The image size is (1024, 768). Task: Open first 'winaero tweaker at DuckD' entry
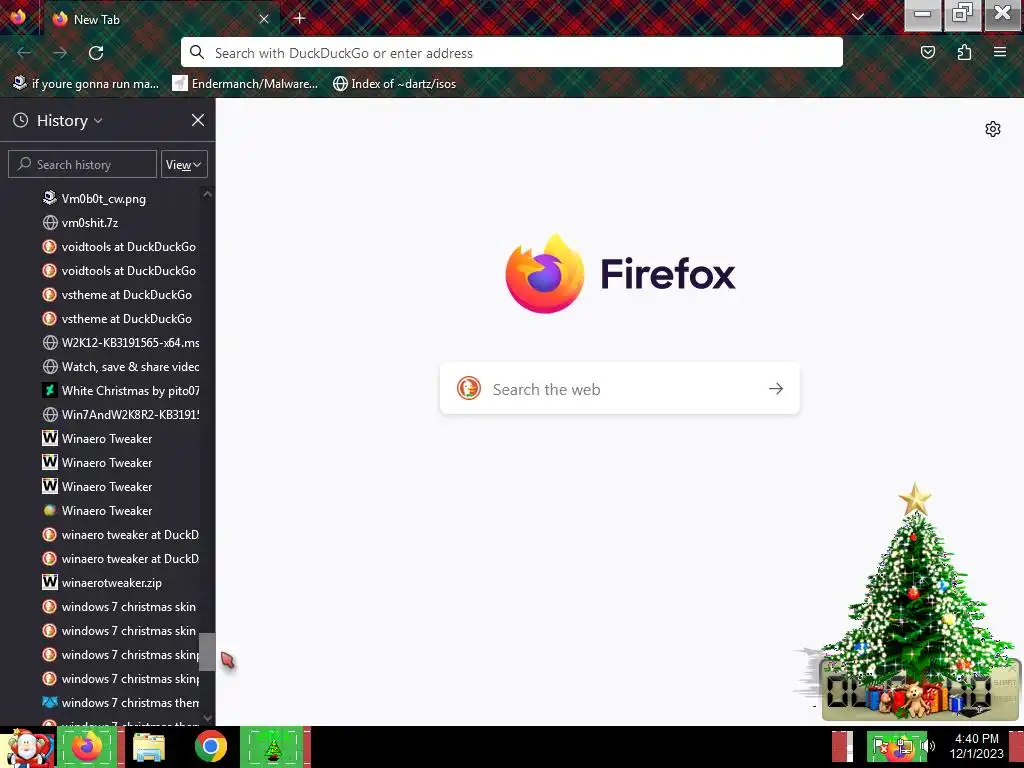pyautogui.click(x=120, y=535)
